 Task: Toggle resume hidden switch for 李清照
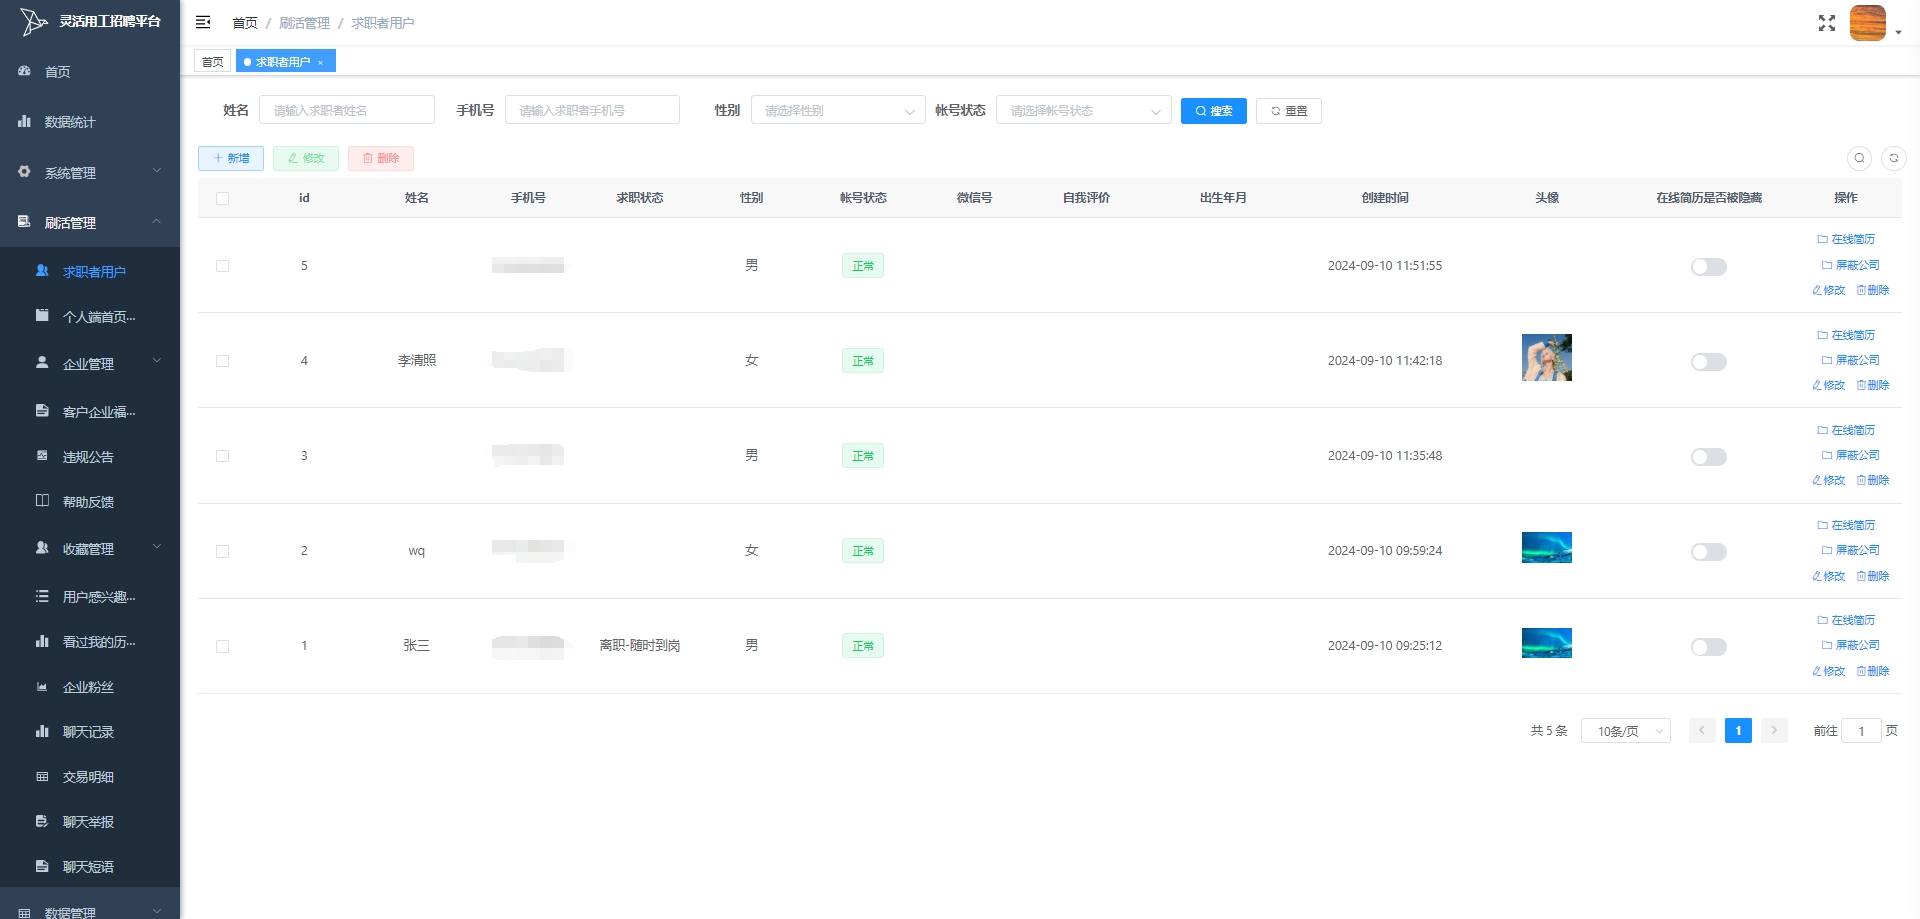[x=1708, y=362]
